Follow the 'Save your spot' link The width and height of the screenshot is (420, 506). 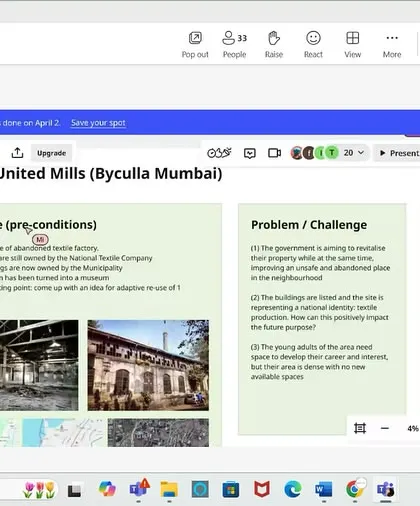tap(98, 123)
